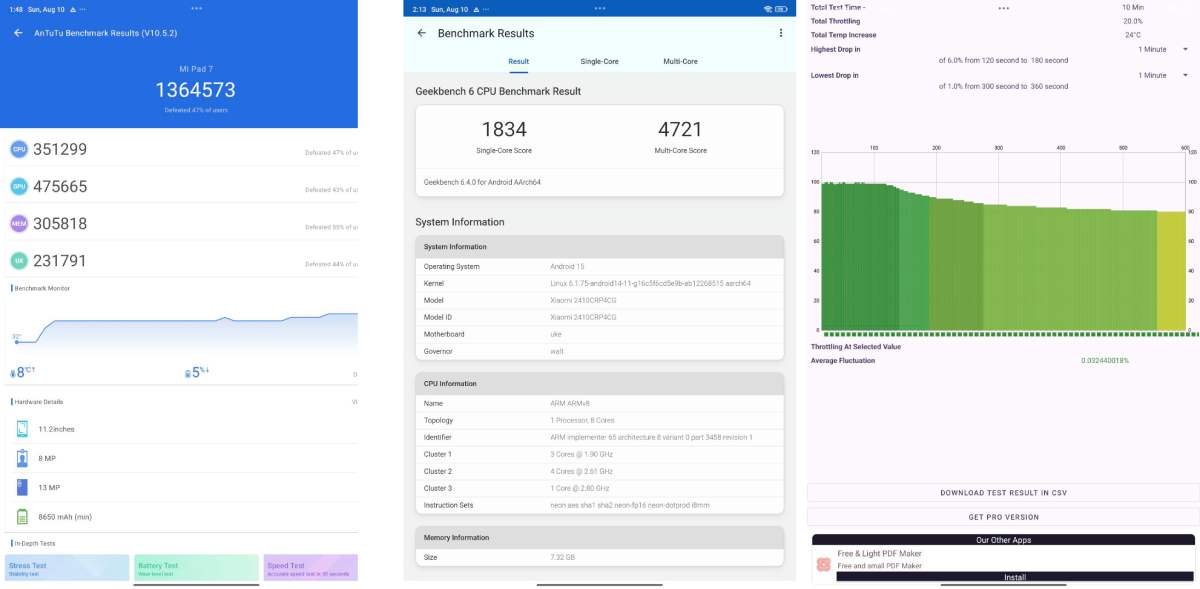Screen dimensions: 1200x589
Task: Tap the UX score 231791
Action: (x=60, y=260)
